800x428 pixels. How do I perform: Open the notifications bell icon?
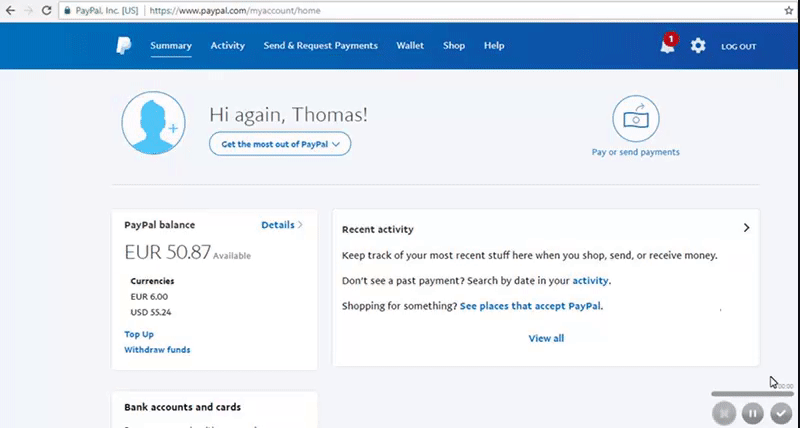(x=667, y=46)
